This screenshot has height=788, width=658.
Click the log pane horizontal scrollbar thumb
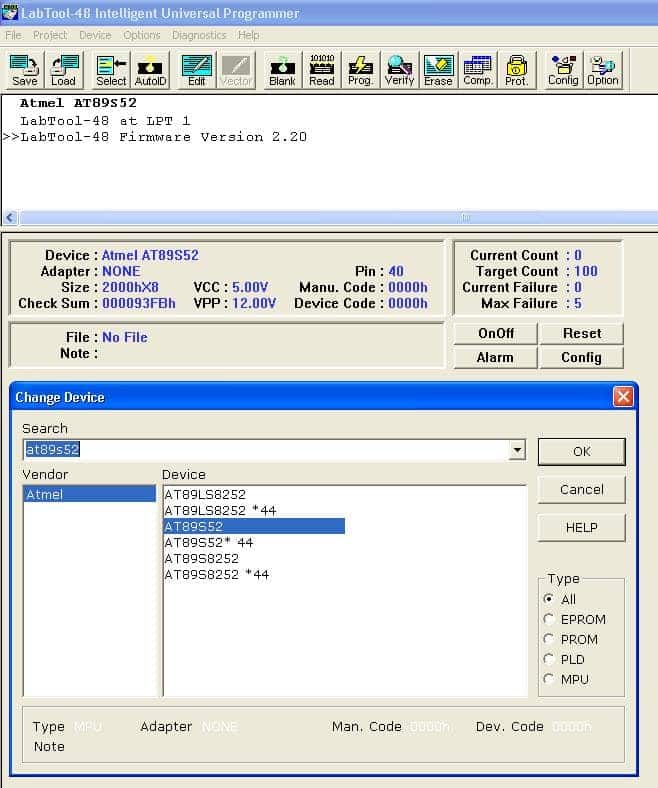point(339,218)
